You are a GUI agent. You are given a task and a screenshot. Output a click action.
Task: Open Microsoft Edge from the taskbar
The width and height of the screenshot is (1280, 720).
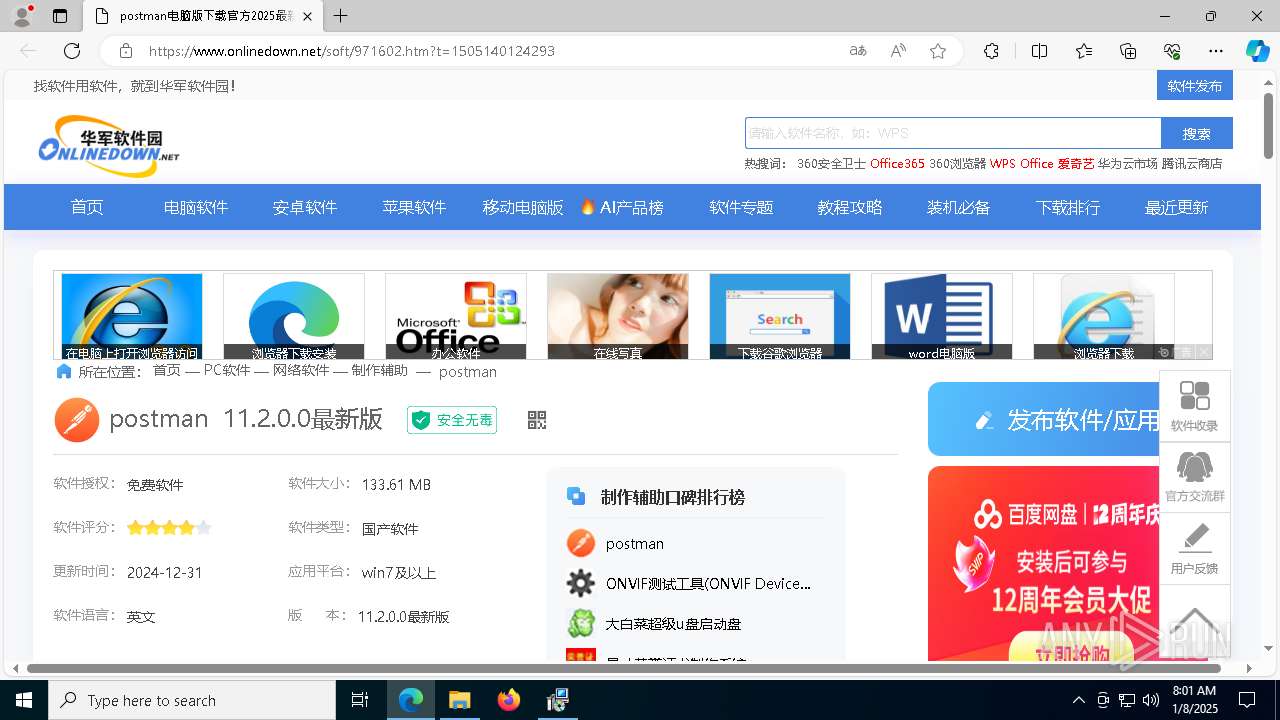point(411,700)
